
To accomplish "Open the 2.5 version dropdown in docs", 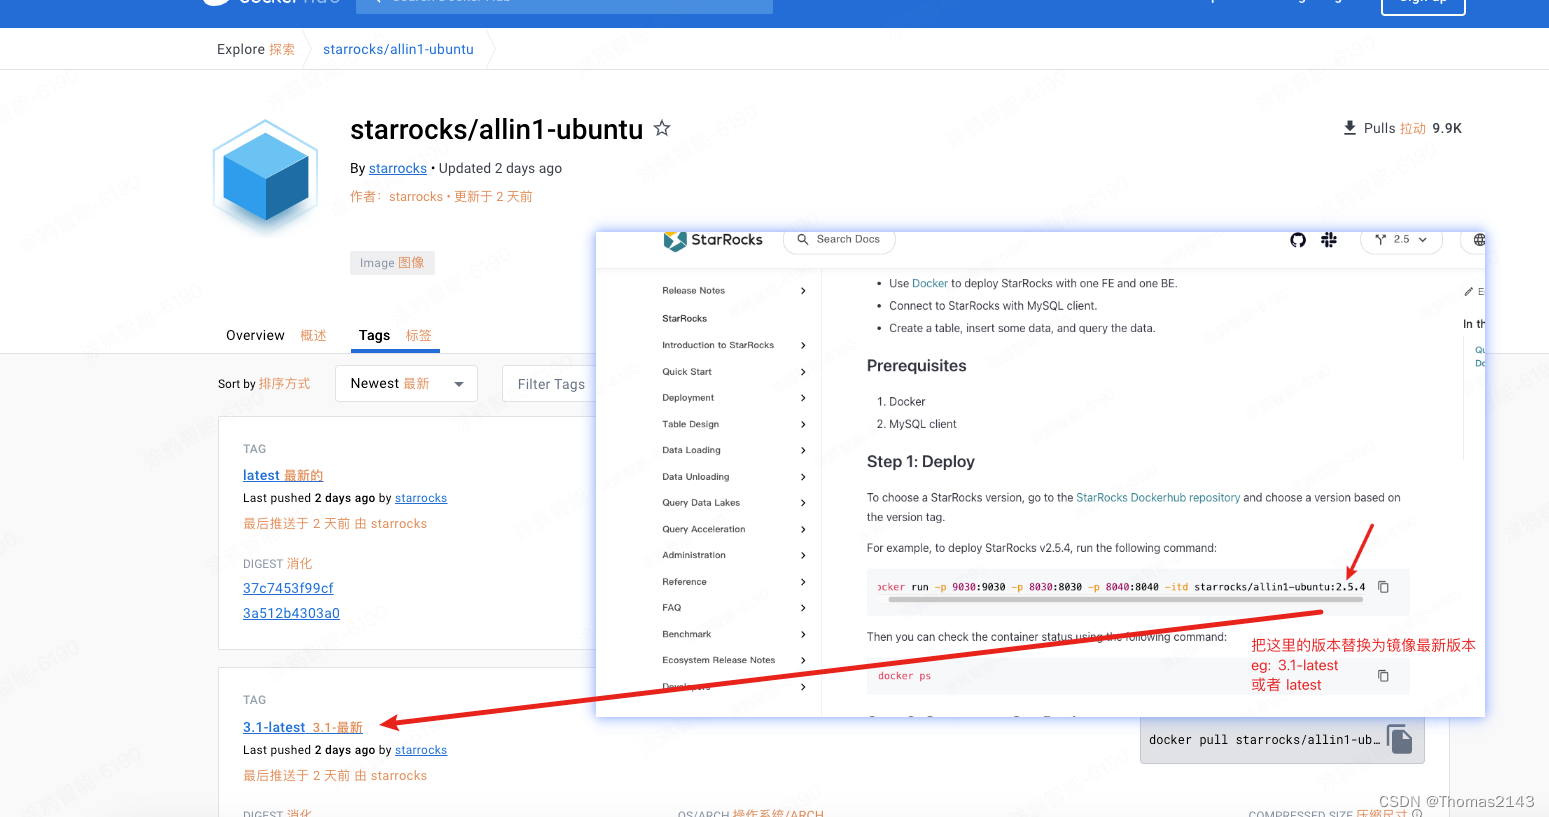I will 1401,240.
